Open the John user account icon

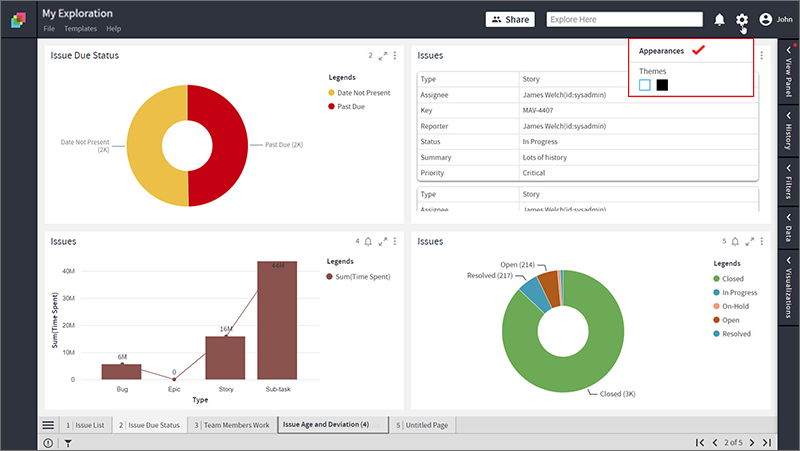(x=765, y=19)
